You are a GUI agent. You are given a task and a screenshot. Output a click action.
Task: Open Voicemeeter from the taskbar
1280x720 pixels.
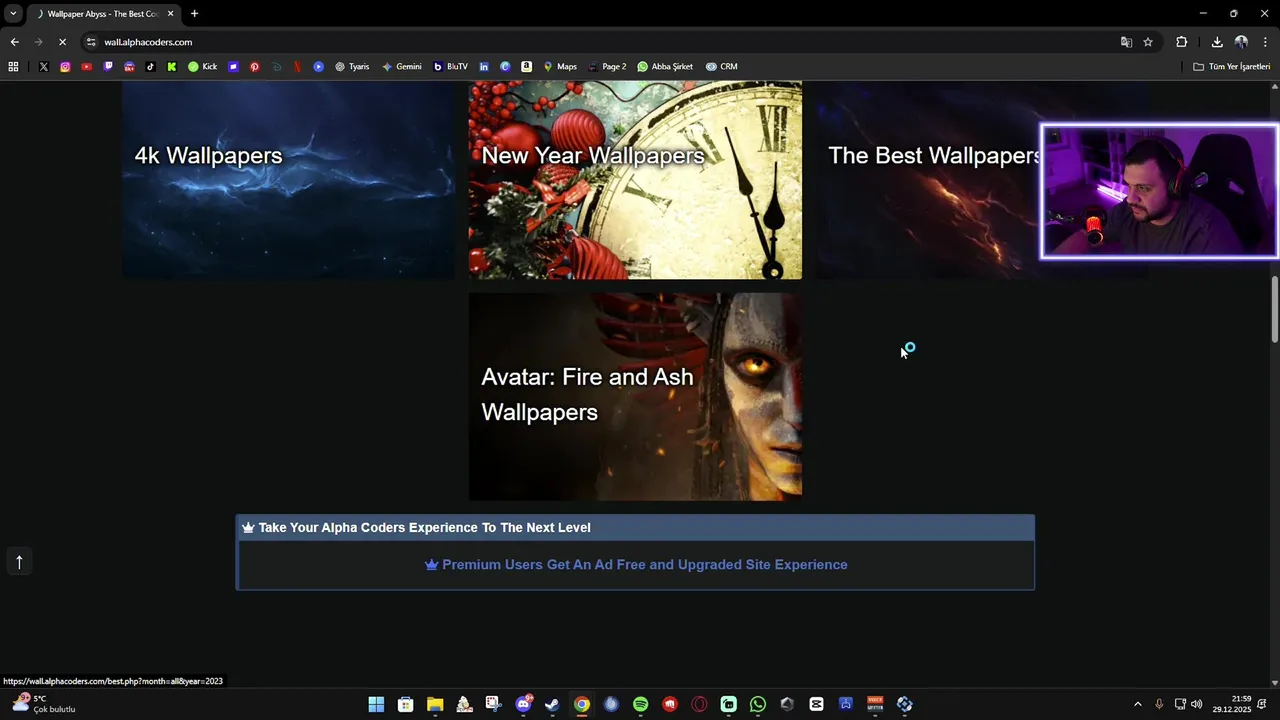[x=875, y=704]
